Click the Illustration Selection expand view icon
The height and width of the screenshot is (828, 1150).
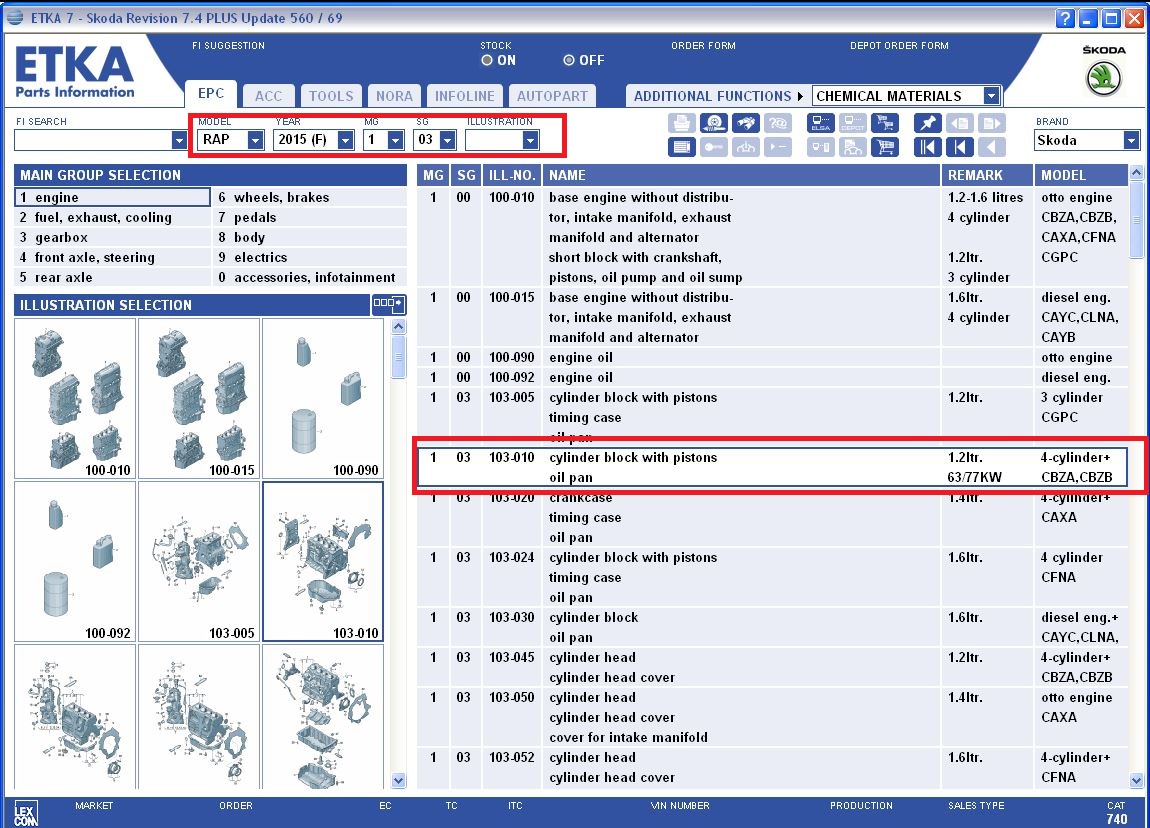[388, 304]
